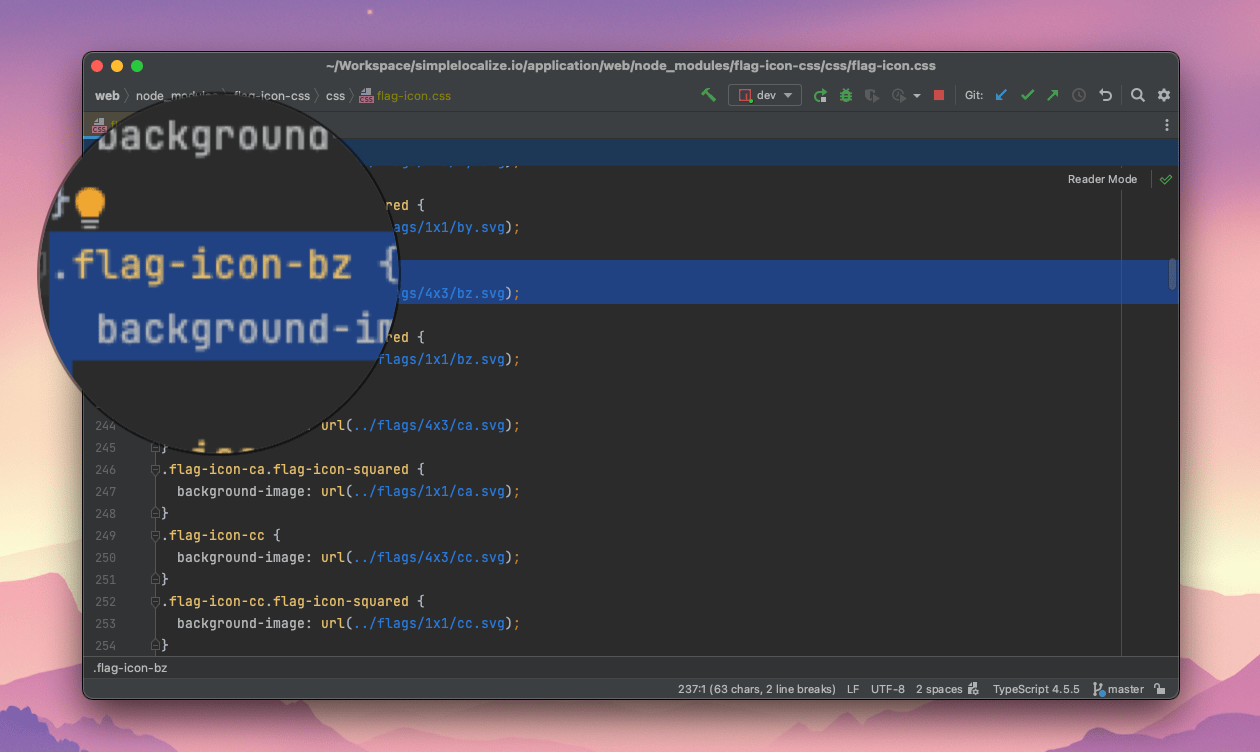Click fold end marker on line 251
The height and width of the screenshot is (752, 1260).
tap(155, 579)
